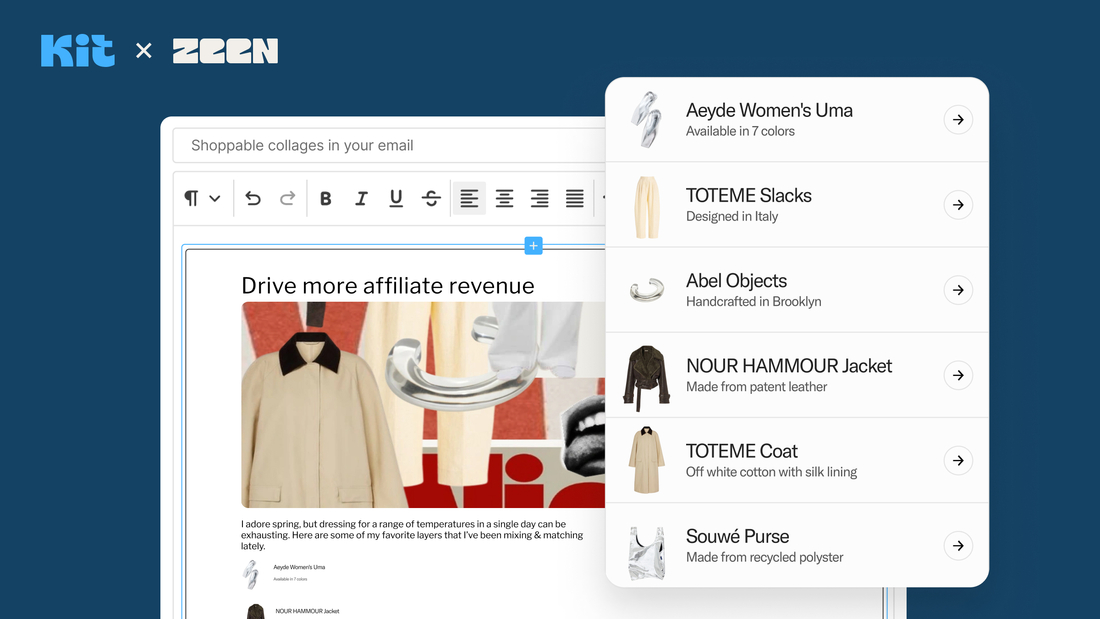
Task: Click the subject field 'Shoppable collages in your email'
Action: point(389,145)
